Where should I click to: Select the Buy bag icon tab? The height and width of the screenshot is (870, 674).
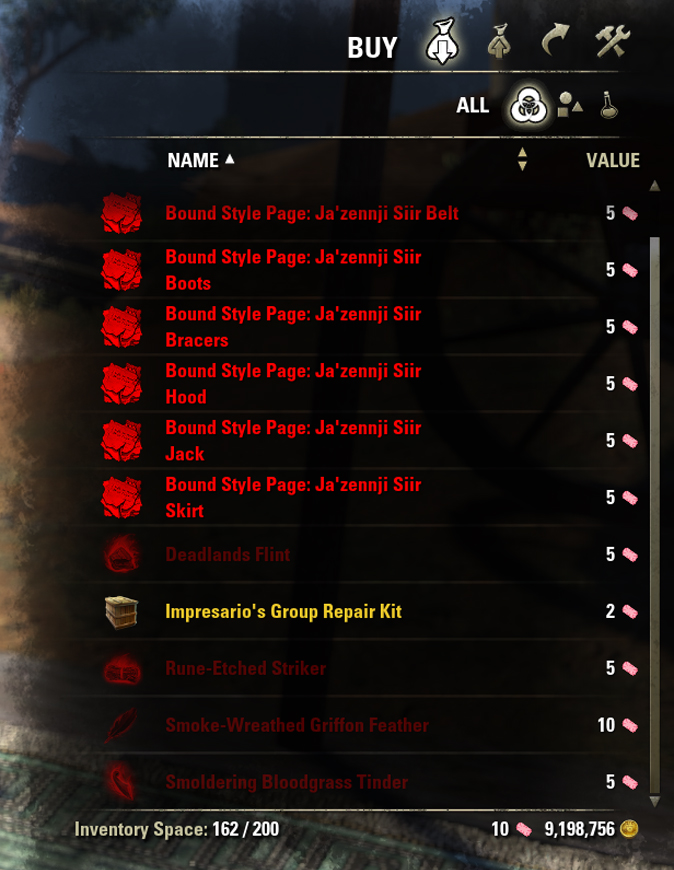(442, 42)
